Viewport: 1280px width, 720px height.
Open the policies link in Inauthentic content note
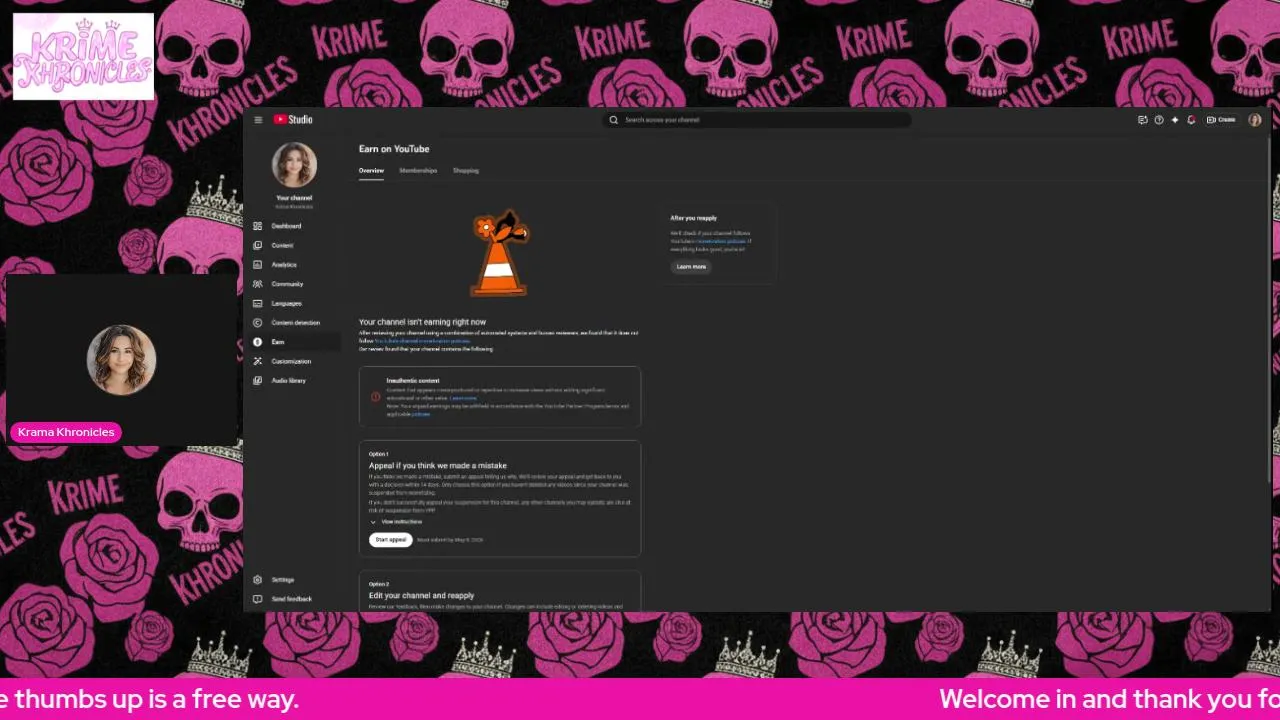click(x=421, y=414)
